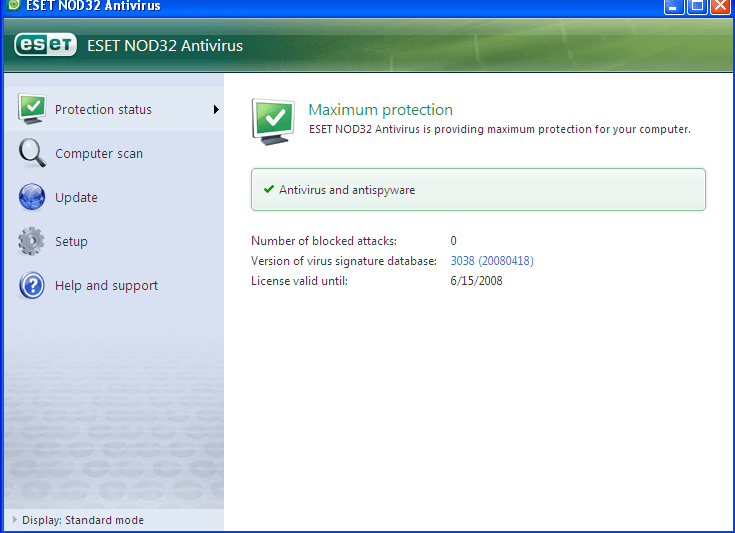
Task: Click the Number of blocked attacks label
Action: [323, 240]
